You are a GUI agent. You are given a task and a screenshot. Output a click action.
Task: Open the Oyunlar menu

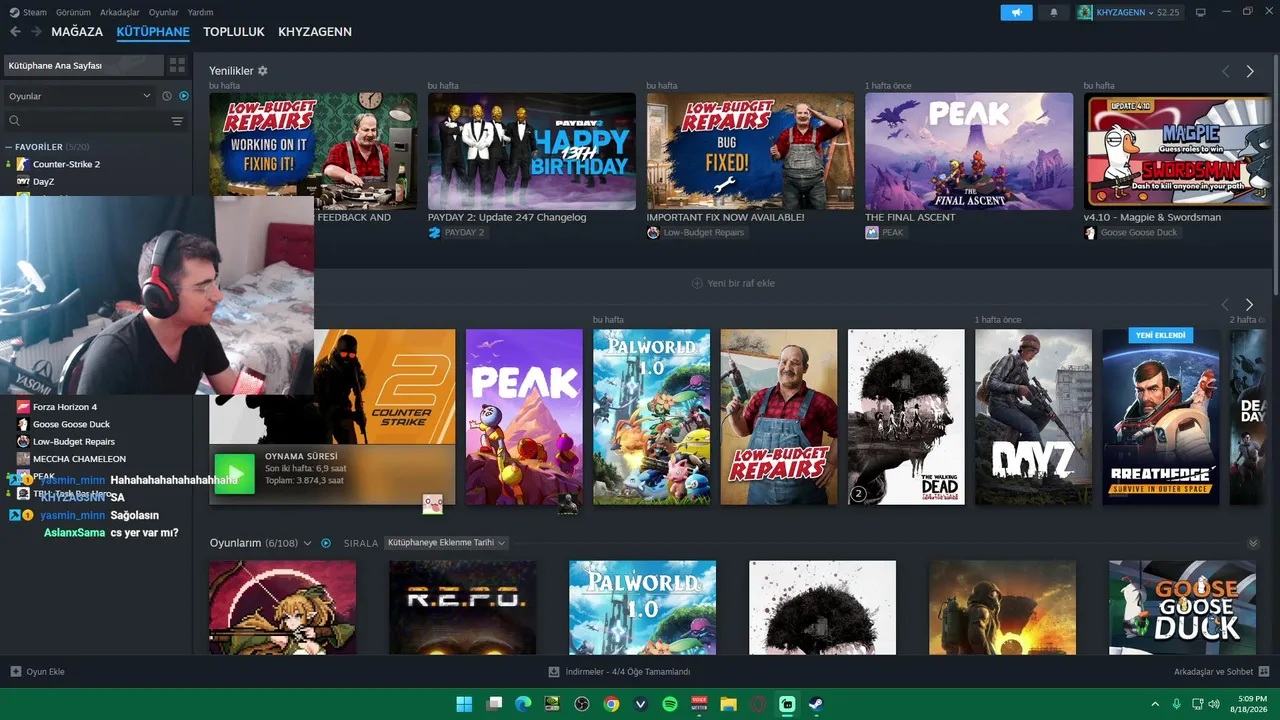(164, 12)
